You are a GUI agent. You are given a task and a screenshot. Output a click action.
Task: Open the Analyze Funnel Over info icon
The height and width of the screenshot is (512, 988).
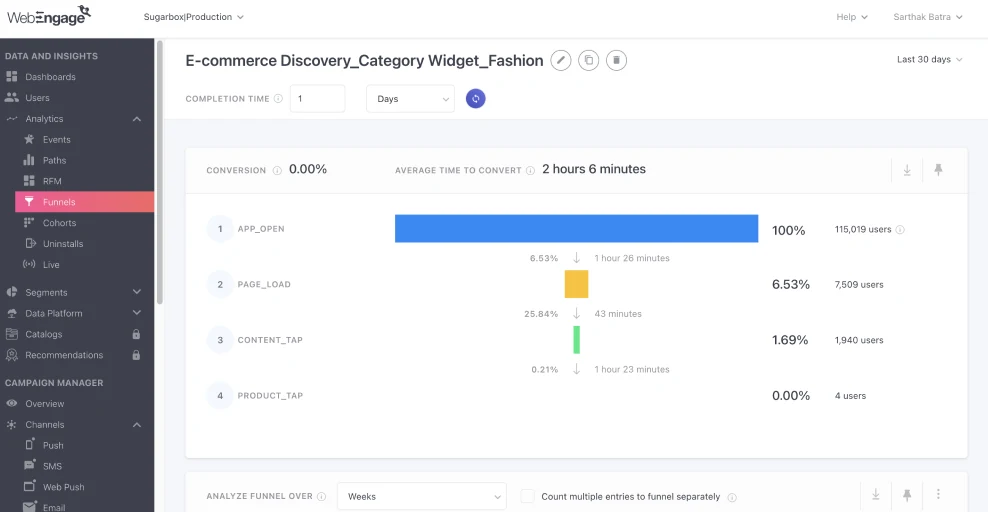click(321, 497)
